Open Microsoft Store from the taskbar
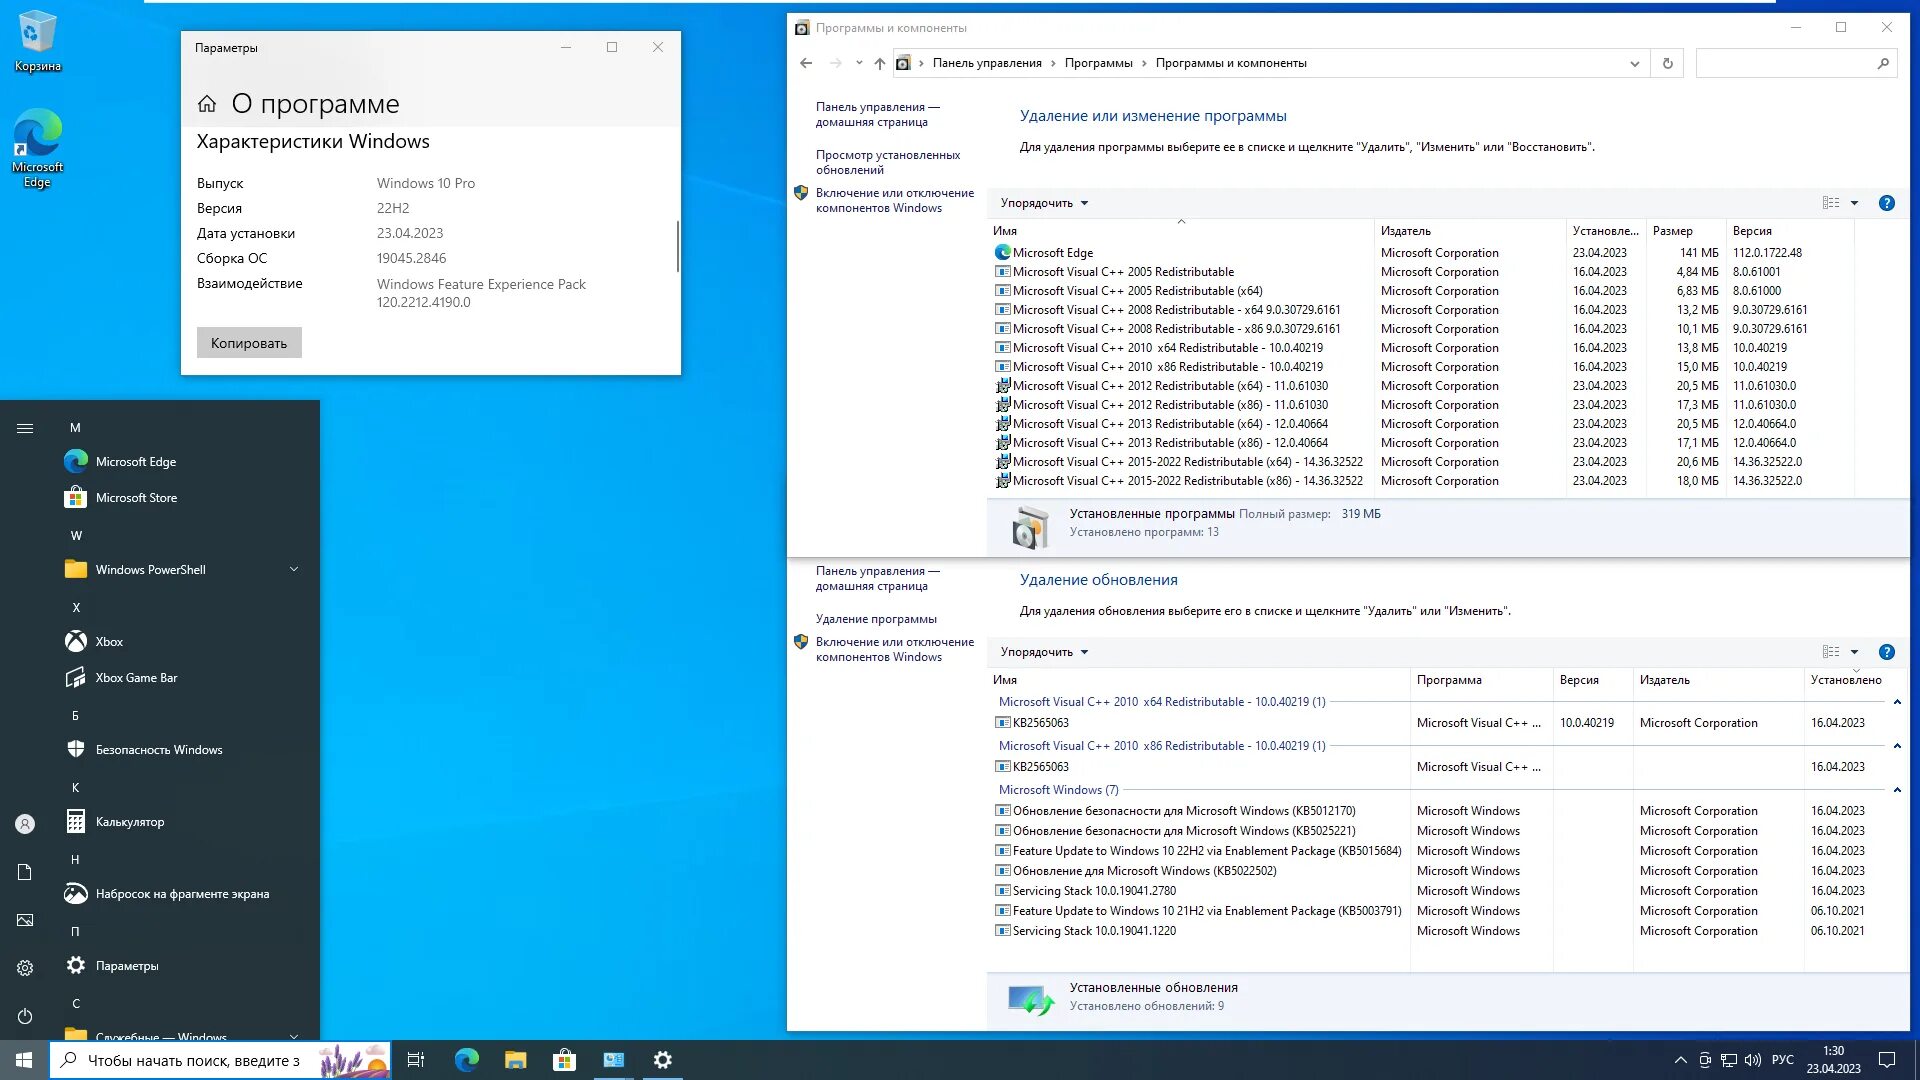 pyautogui.click(x=564, y=1060)
